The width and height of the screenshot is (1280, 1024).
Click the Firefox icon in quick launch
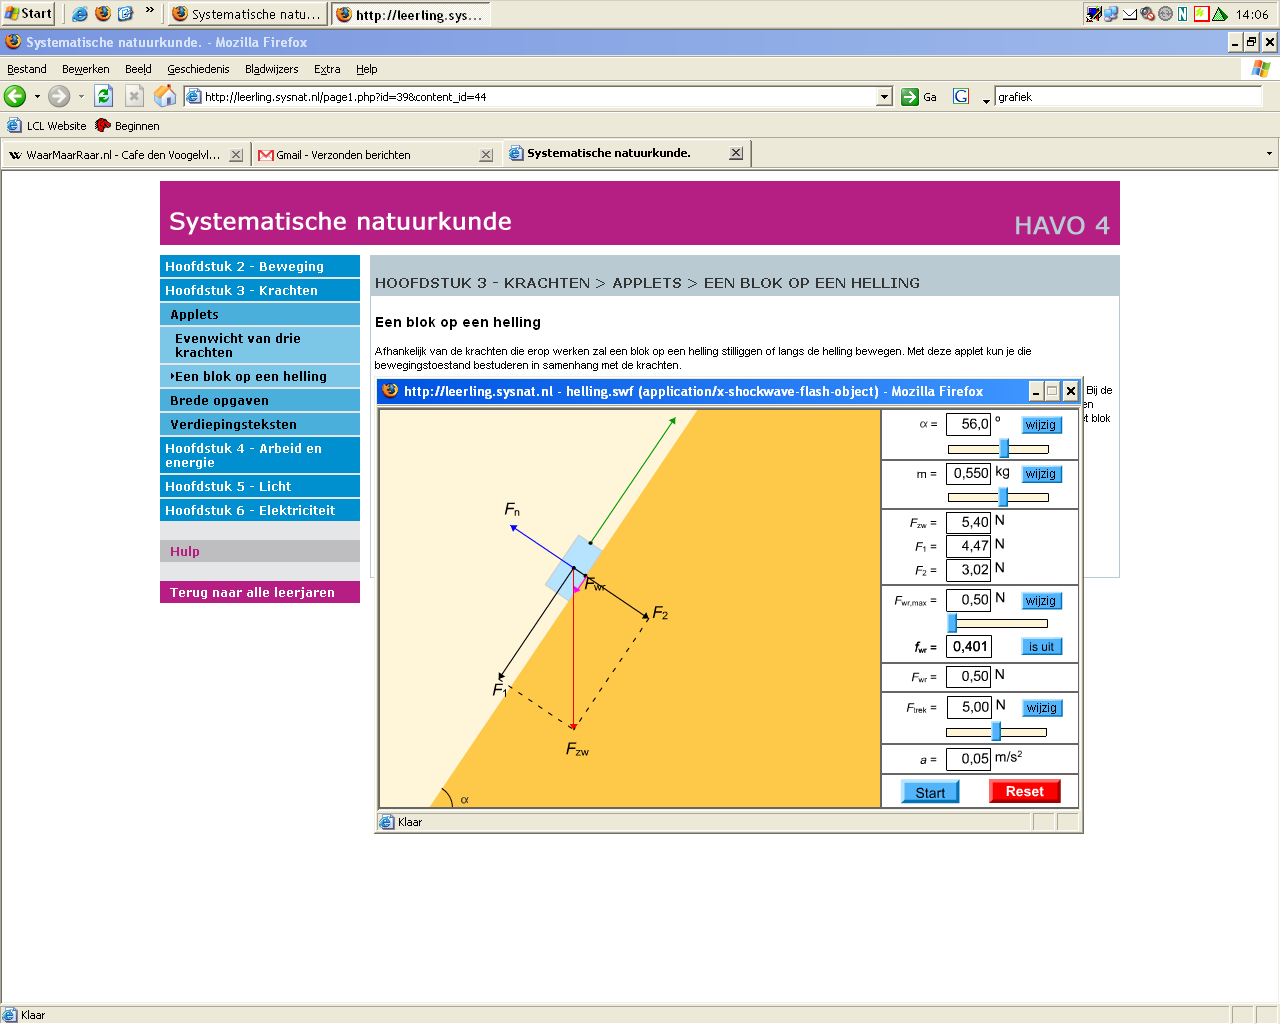coord(103,14)
